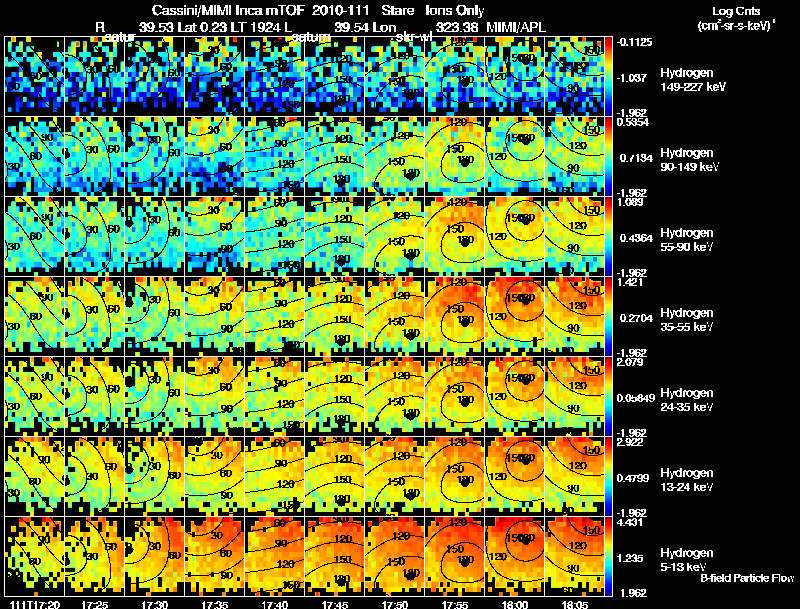The height and width of the screenshot is (609, 800).
Task: Click the Hydrogen 55-90 keV row label
Action: tap(687, 240)
